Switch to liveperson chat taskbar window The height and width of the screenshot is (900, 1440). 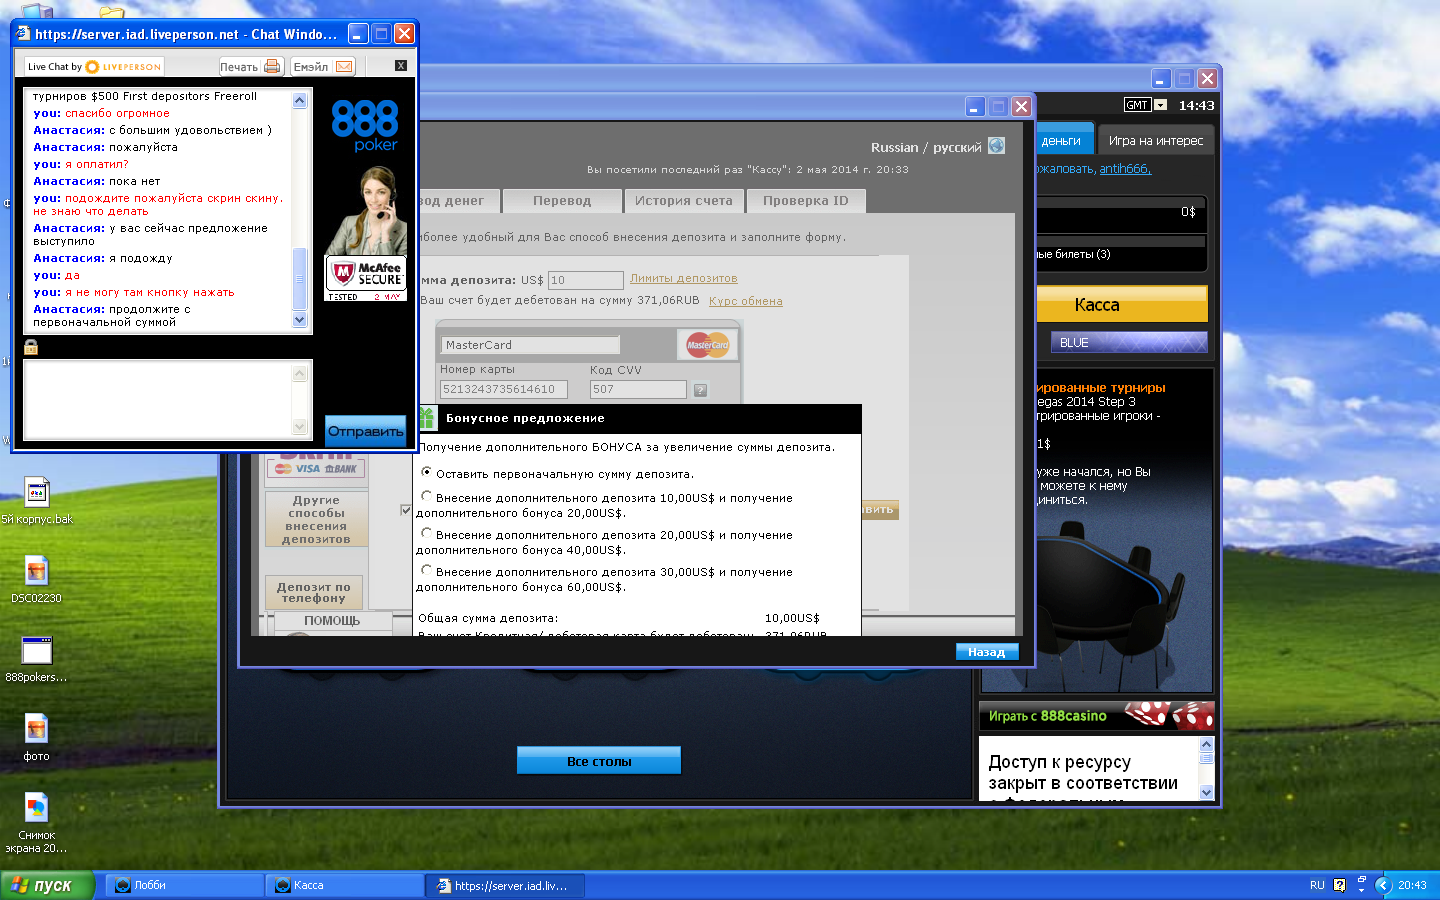505,885
